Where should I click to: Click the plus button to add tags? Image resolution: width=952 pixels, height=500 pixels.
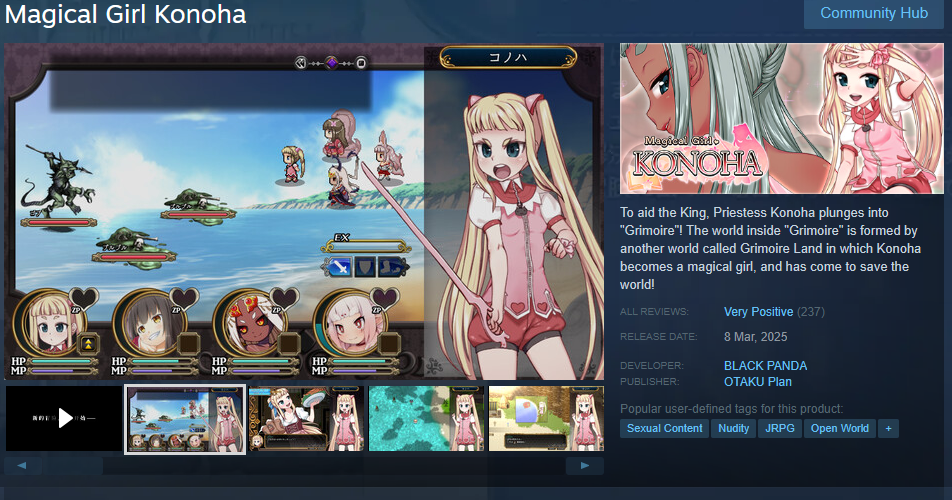tap(888, 428)
